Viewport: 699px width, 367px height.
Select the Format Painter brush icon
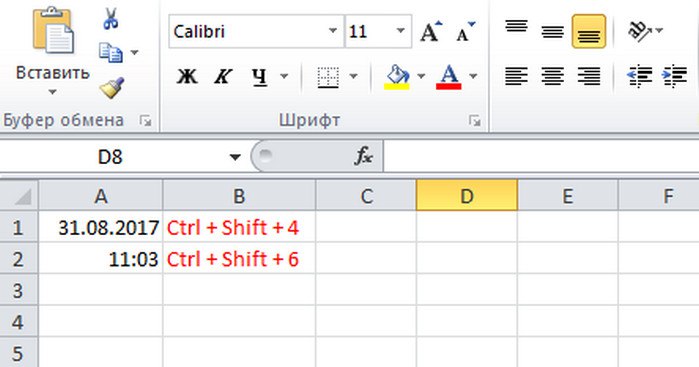coord(111,87)
